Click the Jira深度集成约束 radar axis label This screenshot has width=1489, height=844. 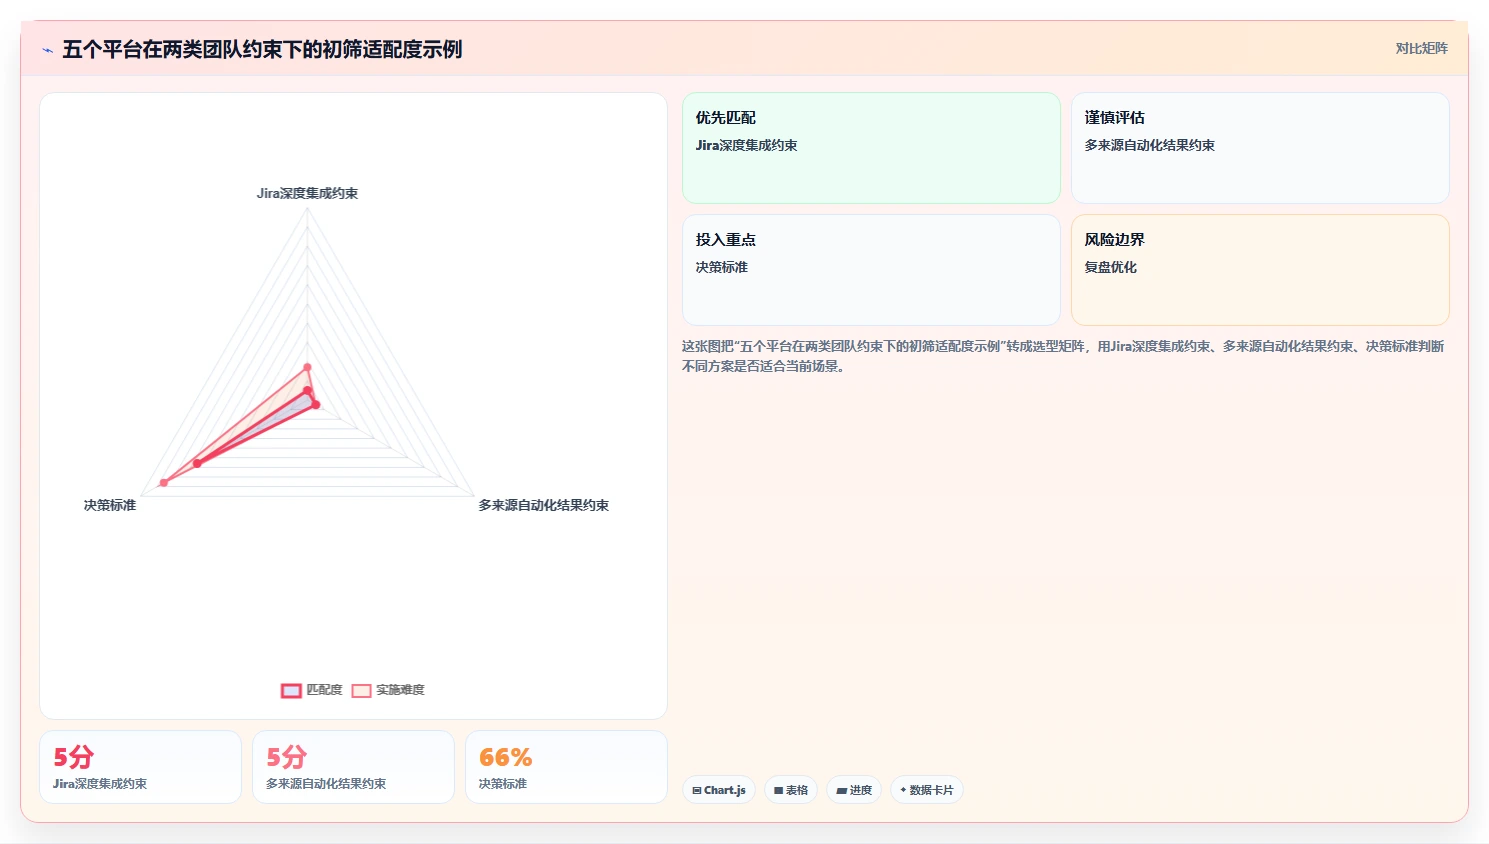click(x=307, y=193)
